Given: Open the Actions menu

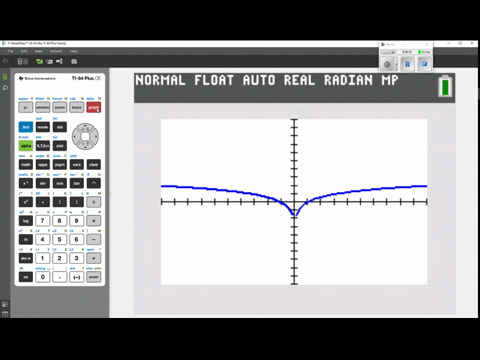Looking at the screenshot, I should (x=56, y=51).
